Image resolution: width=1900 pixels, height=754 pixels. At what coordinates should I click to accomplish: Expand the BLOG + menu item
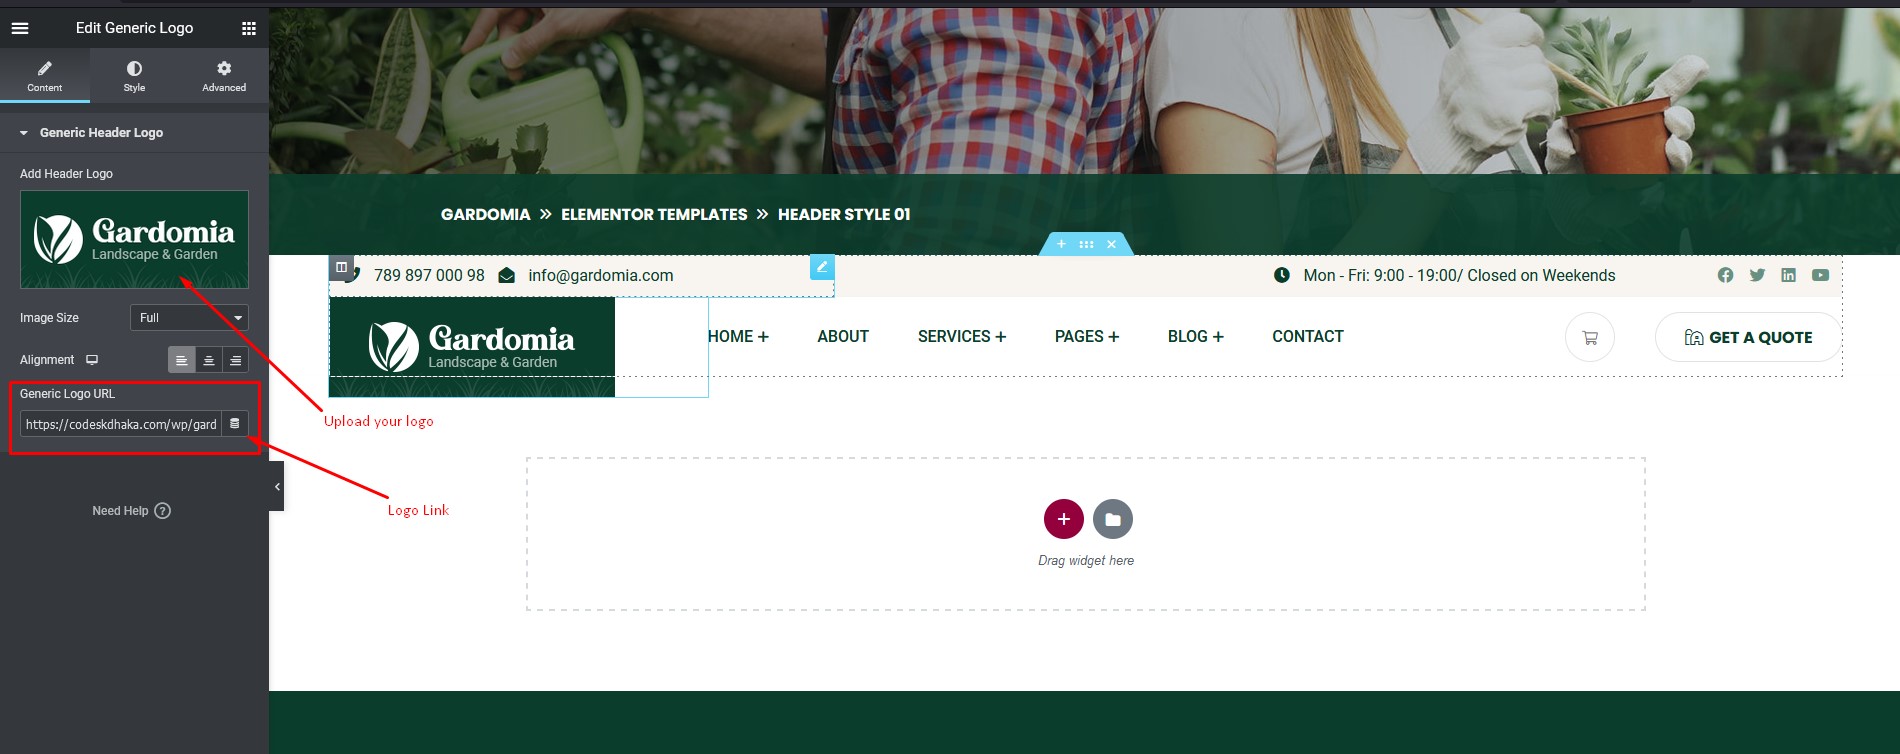[x=1196, y=337]
